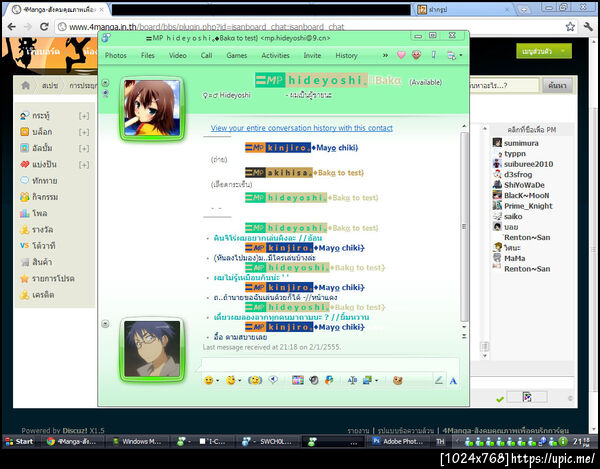The width and height of the screenshot is (600, 469).
Task: Reload the browser page
Action: click(x=44, y=26)
